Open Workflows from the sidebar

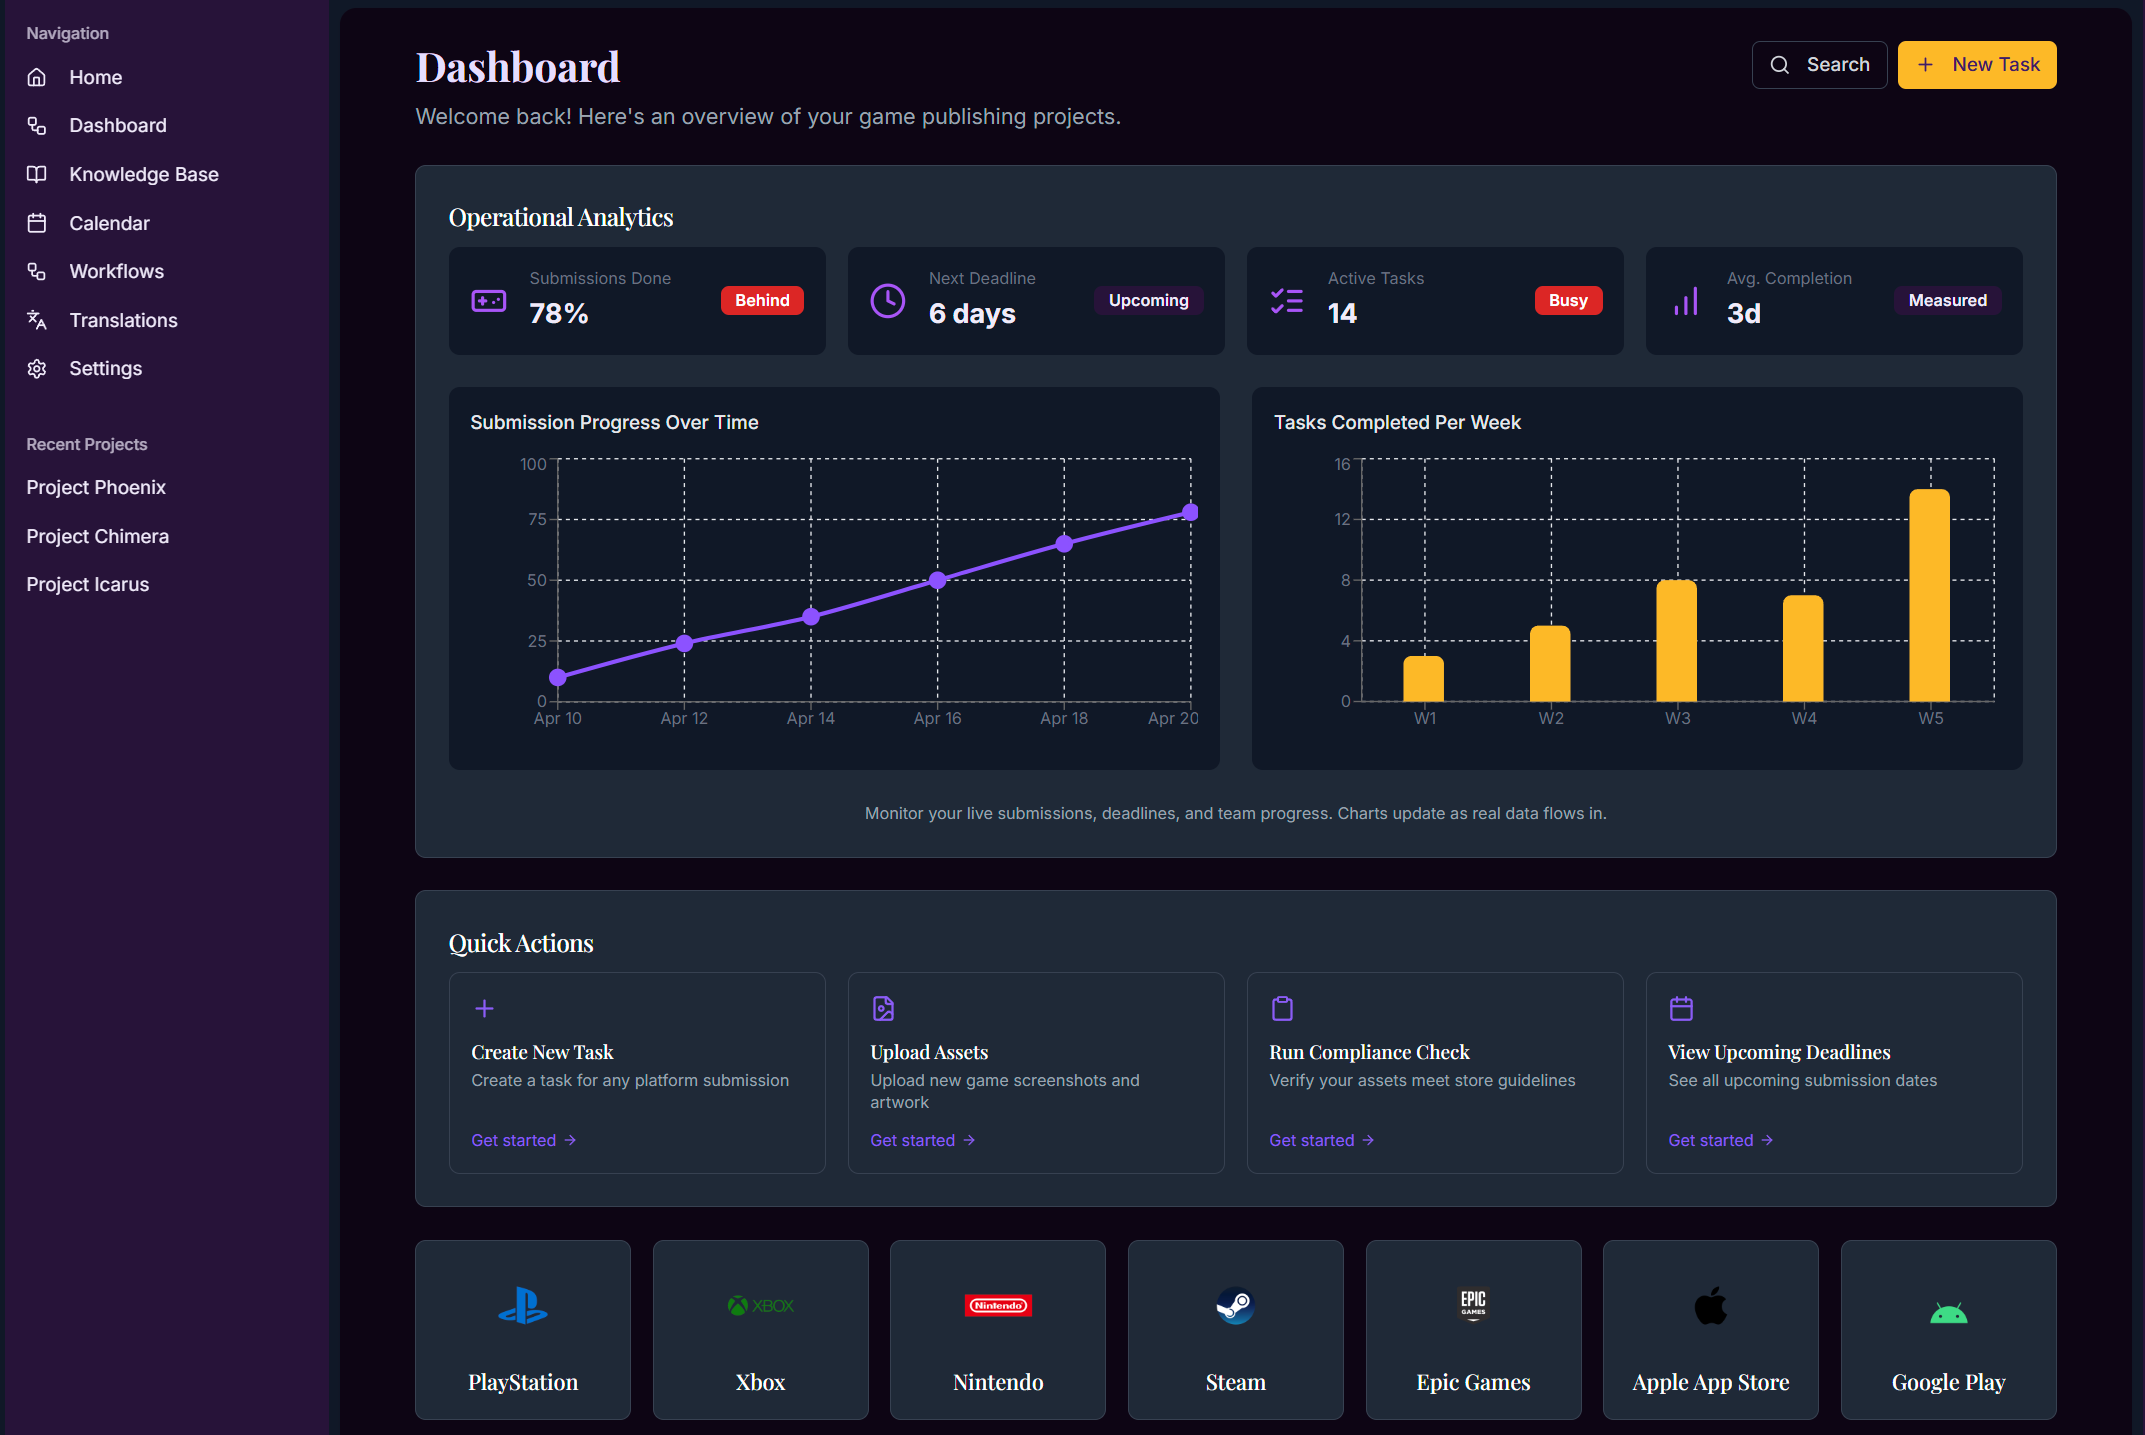[x=116, y=271]
